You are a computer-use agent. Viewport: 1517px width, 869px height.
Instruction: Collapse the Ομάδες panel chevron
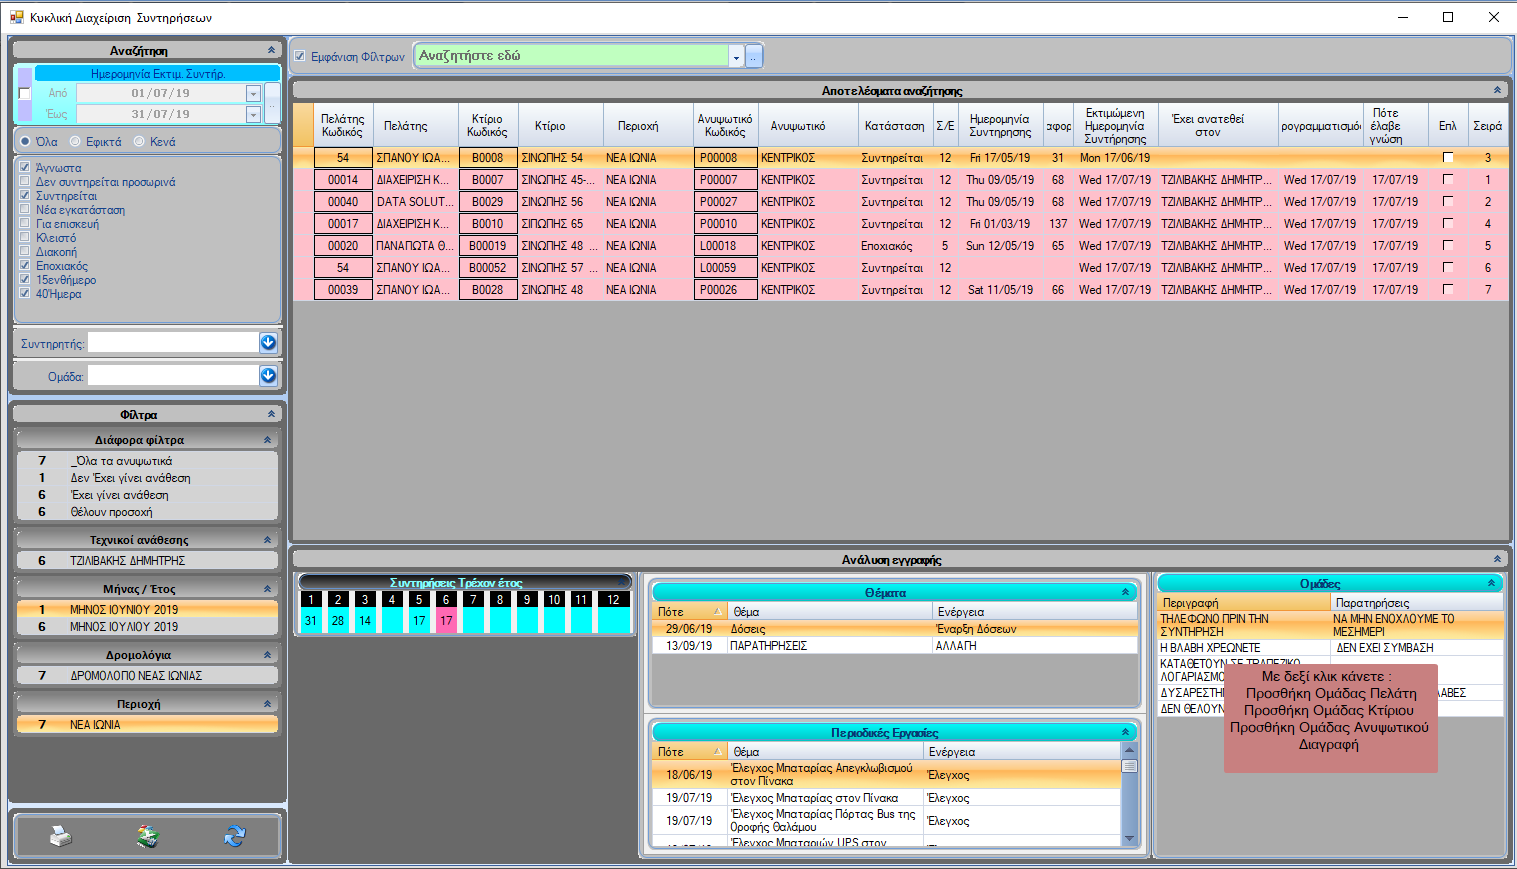1491,583
